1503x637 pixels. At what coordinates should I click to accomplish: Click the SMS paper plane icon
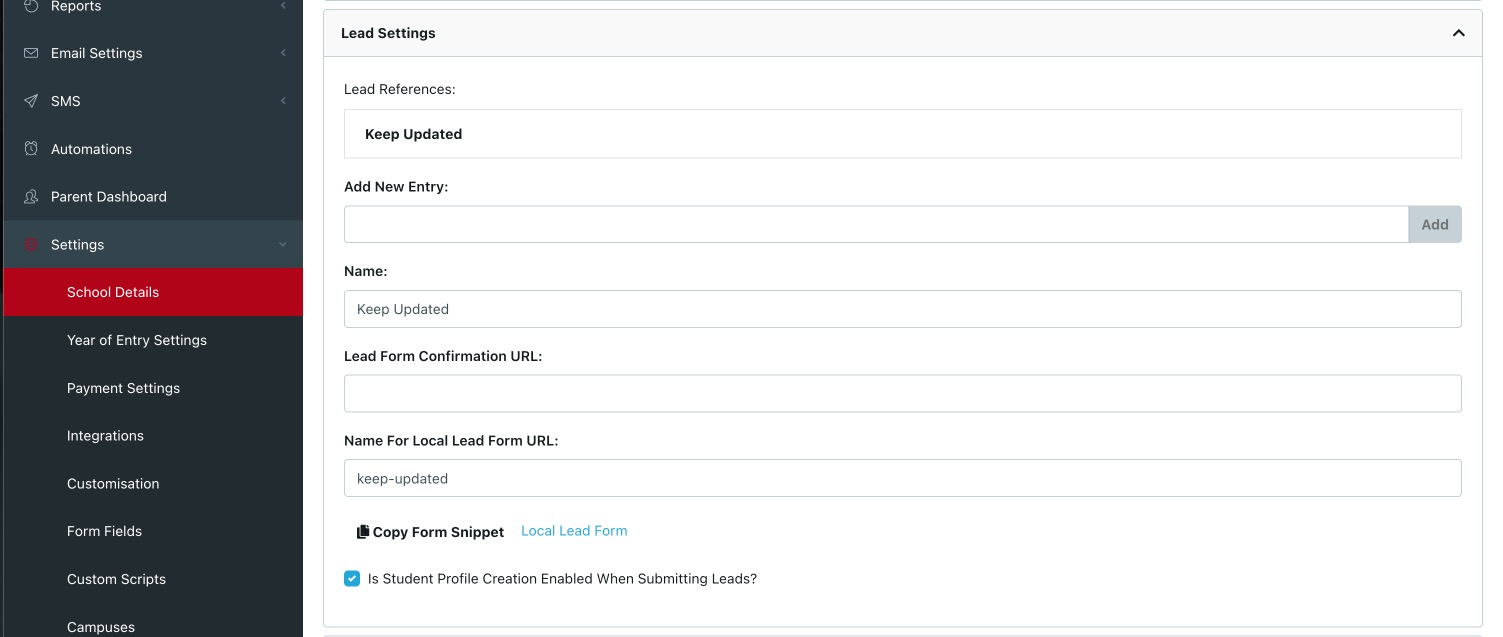pyautogui.click(x=30, y=101)
